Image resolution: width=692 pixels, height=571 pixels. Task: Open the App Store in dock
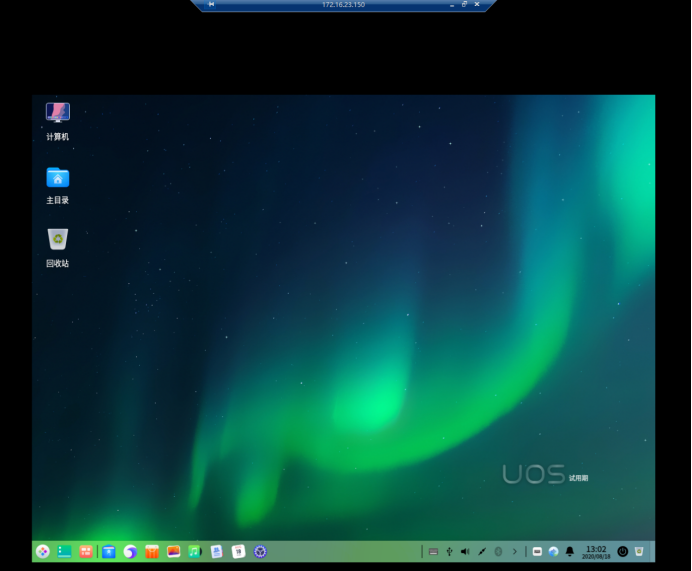click(152, 552)
